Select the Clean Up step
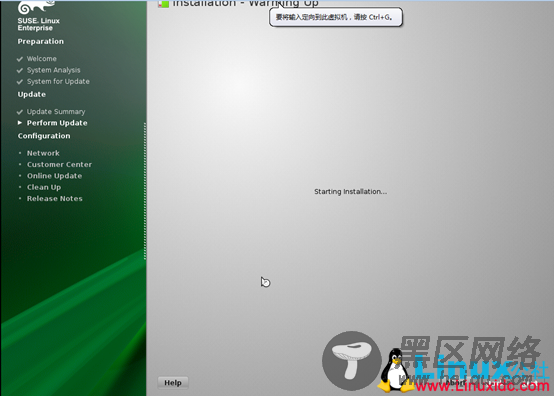554x396 pixels. point(44,187)
